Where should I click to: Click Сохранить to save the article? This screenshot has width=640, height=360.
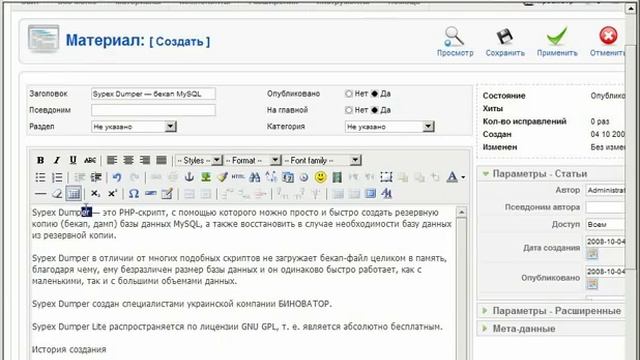click(x=505, y=42)
